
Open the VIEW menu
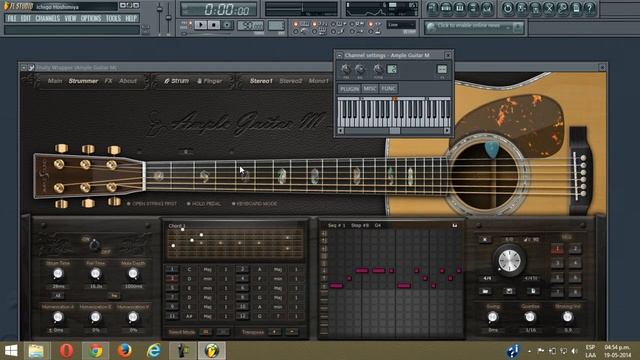[70, 18]
